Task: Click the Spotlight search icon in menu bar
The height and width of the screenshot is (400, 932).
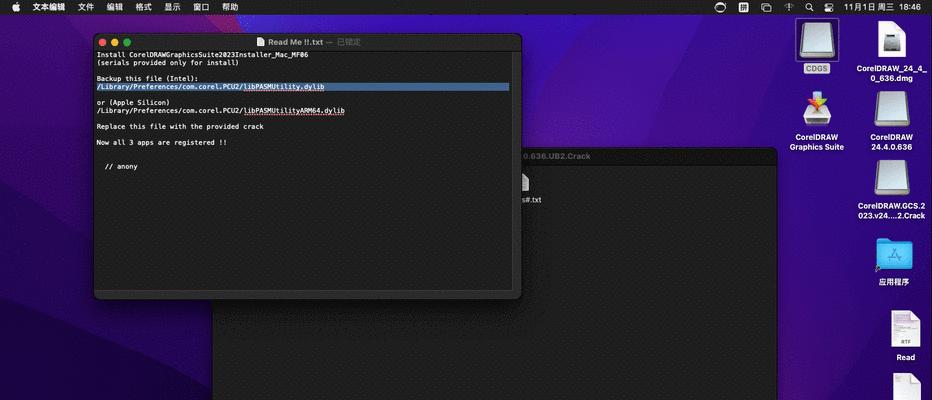Action: [x=809, y=7]
